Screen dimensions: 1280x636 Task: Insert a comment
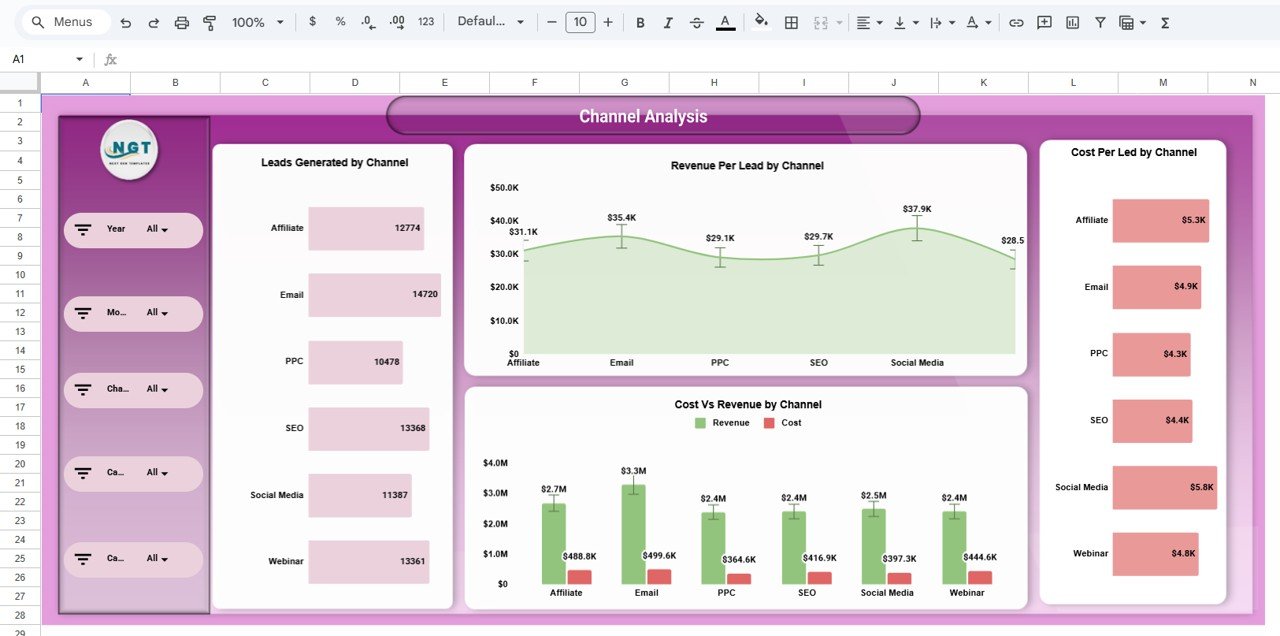[1044, 21]
